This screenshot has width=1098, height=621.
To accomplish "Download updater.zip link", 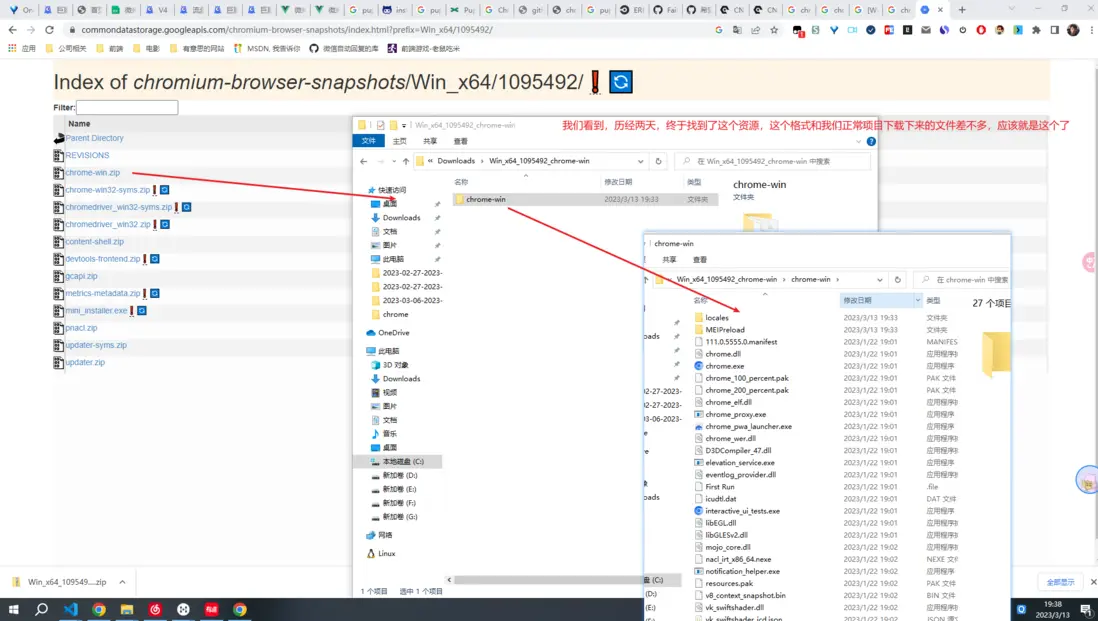I will click(85, 363).
